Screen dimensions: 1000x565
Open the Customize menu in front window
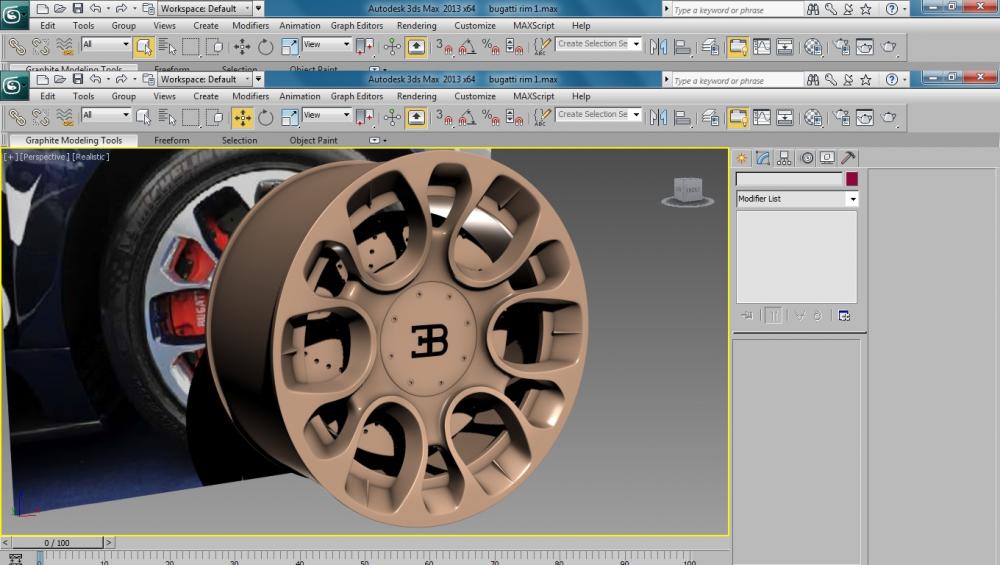pyautogui.click(x=474, y=96)
